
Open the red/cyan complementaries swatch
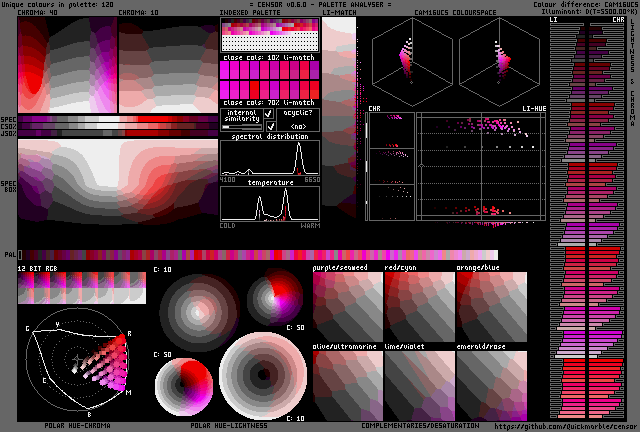(419, 306)
